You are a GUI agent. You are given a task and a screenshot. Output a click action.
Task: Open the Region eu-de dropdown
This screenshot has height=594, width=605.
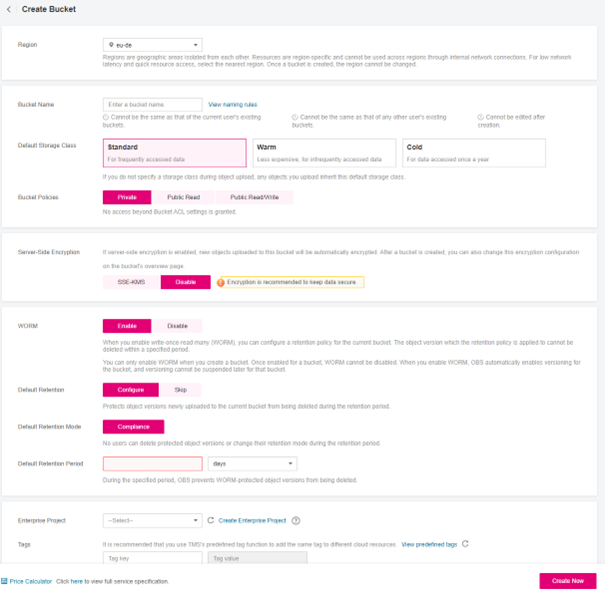153,45
